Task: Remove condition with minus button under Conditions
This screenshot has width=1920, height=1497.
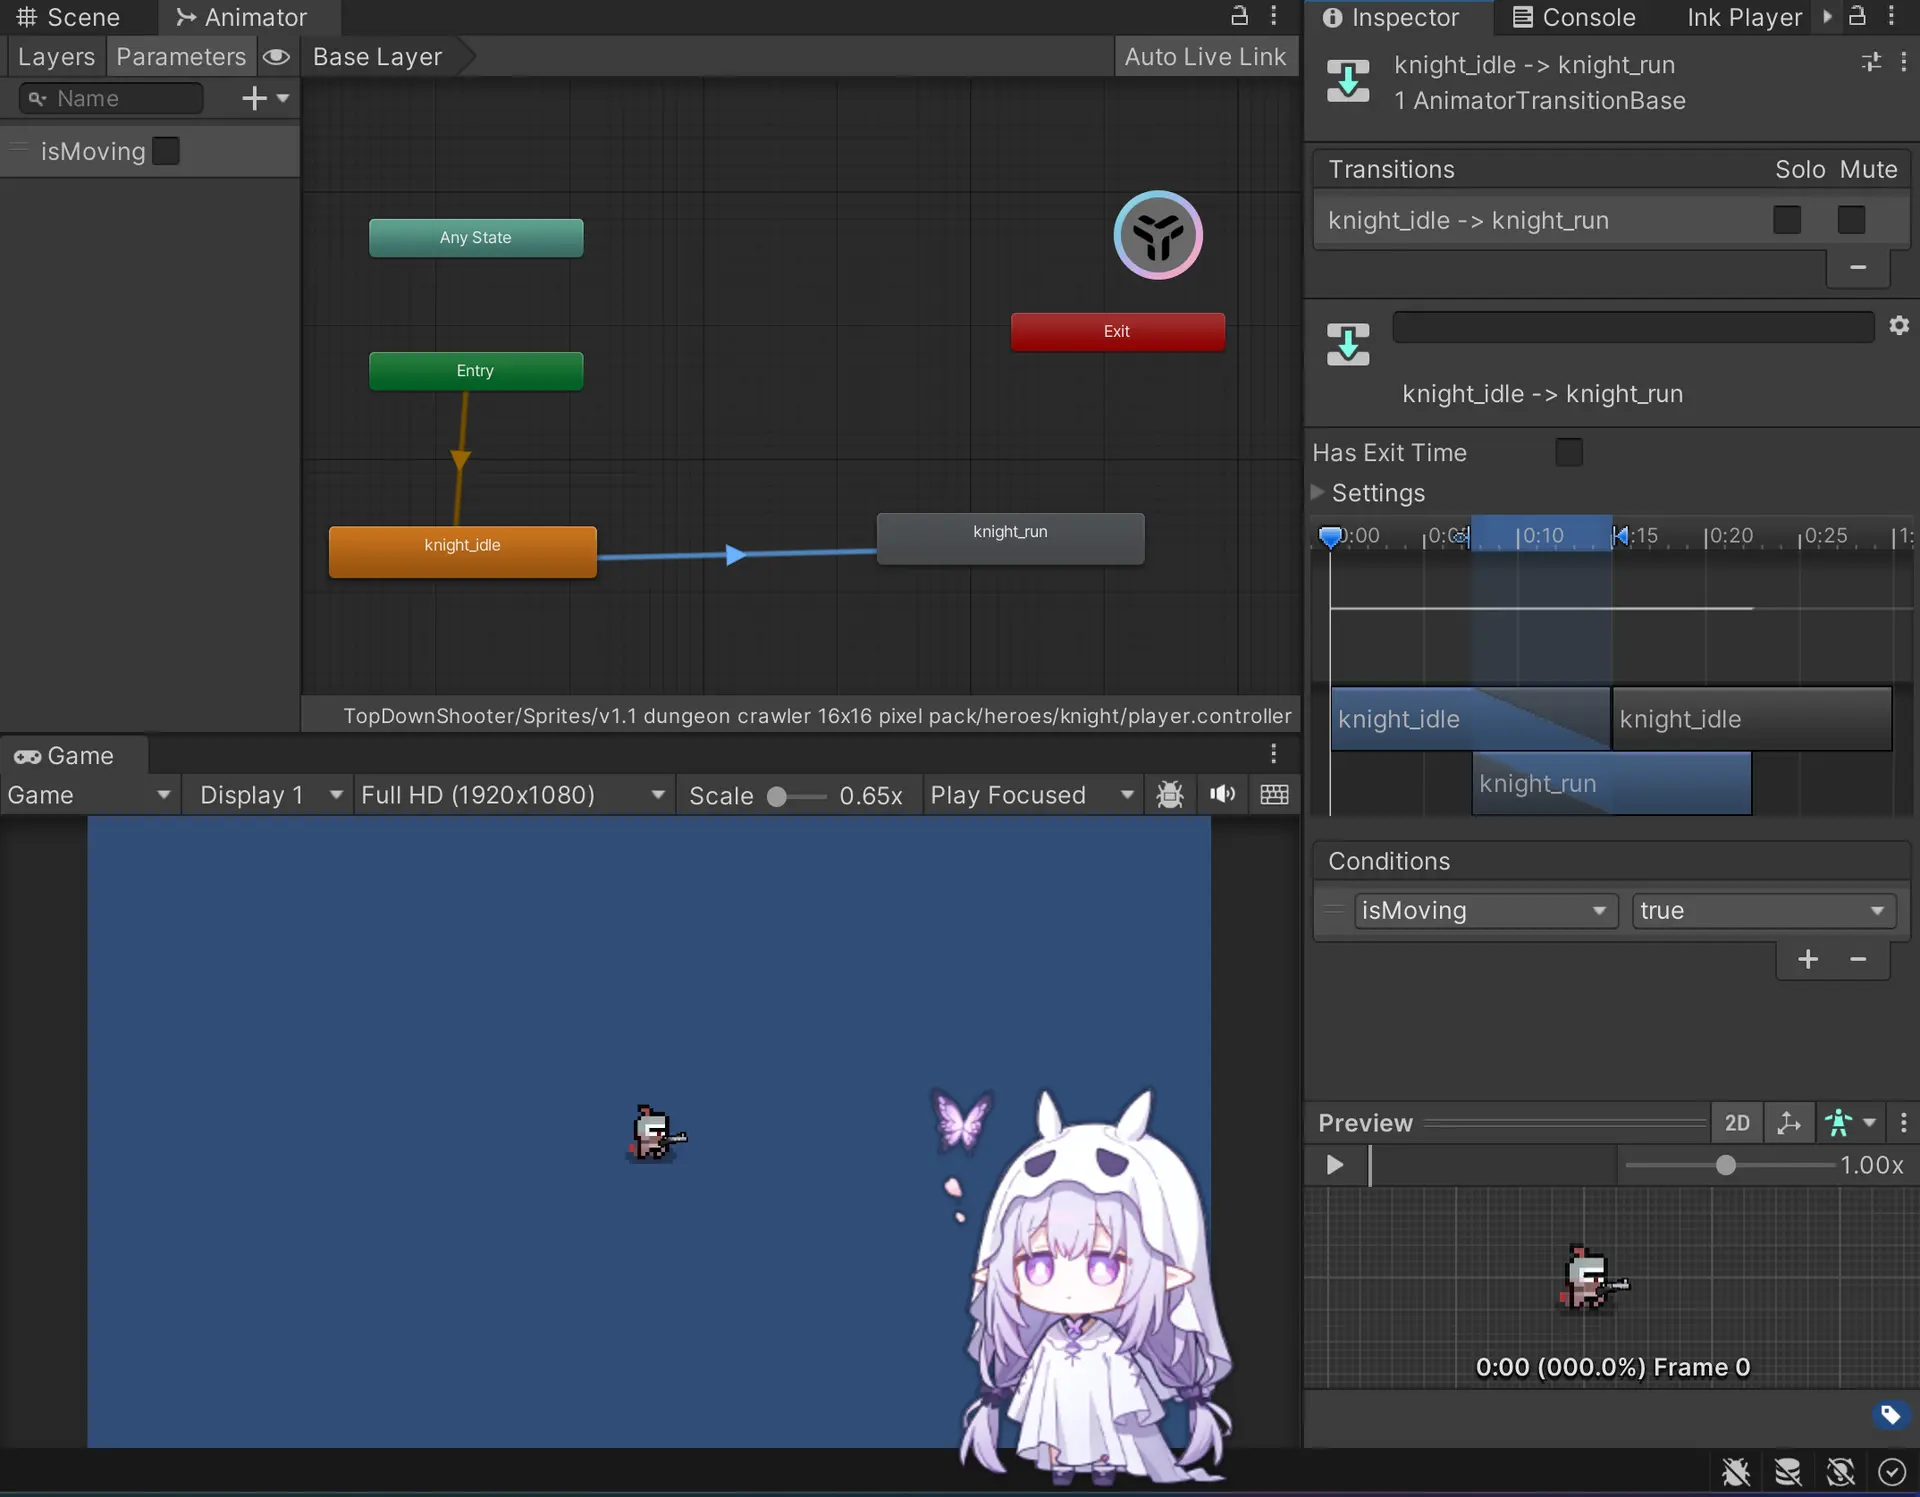Action: (x=1858, y=959)
